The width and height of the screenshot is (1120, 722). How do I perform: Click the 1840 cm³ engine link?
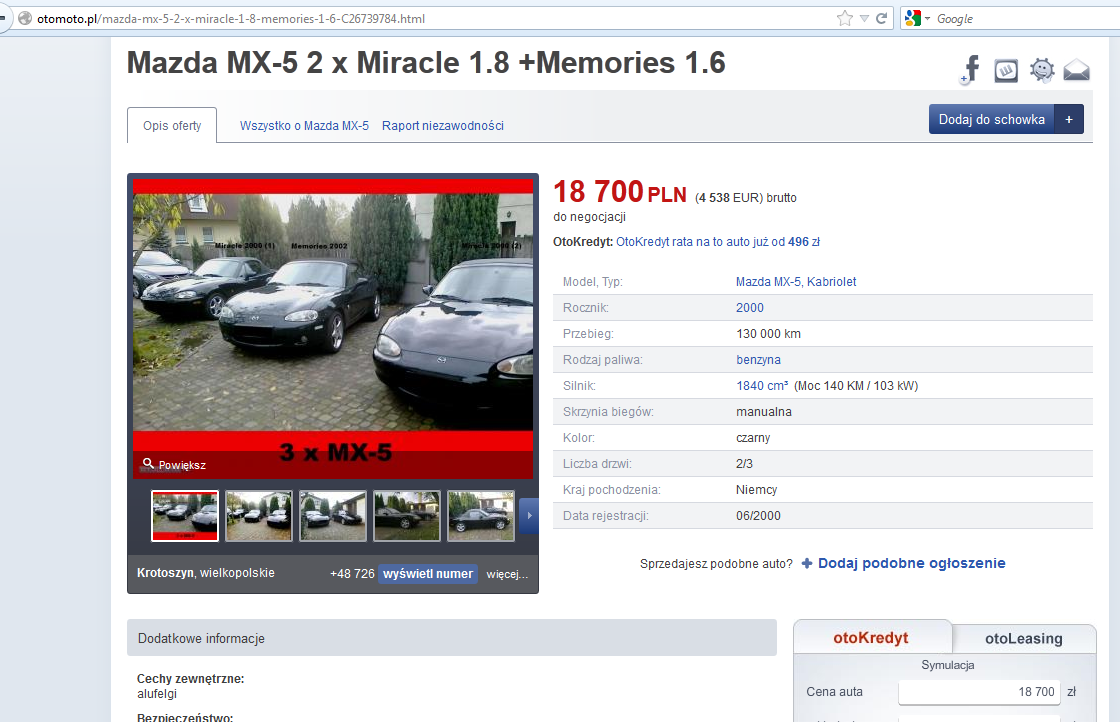pyautogui.click(x=761, y=386)
